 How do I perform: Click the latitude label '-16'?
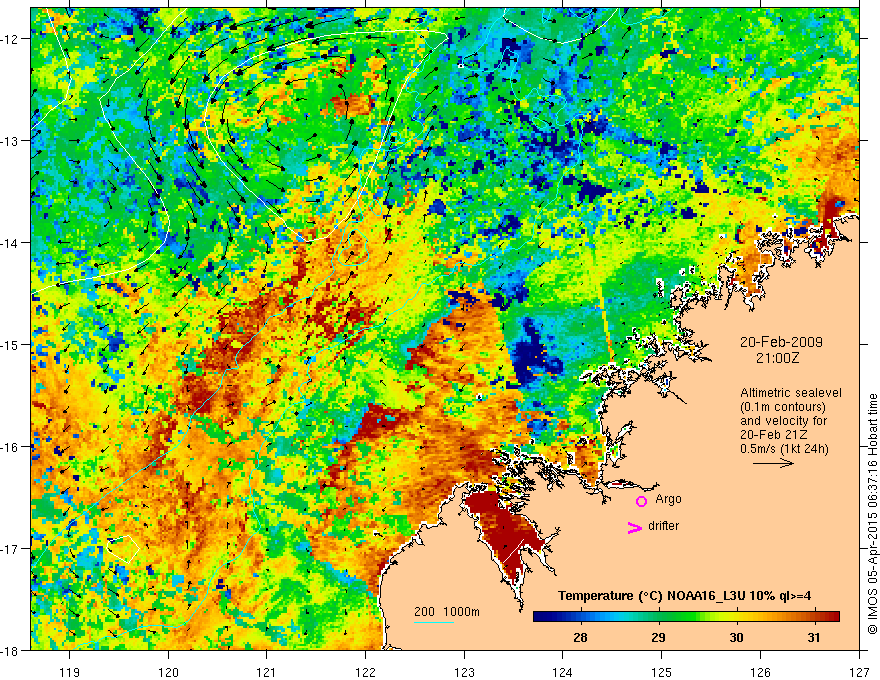pyautogui.click(x=11, y=447)
